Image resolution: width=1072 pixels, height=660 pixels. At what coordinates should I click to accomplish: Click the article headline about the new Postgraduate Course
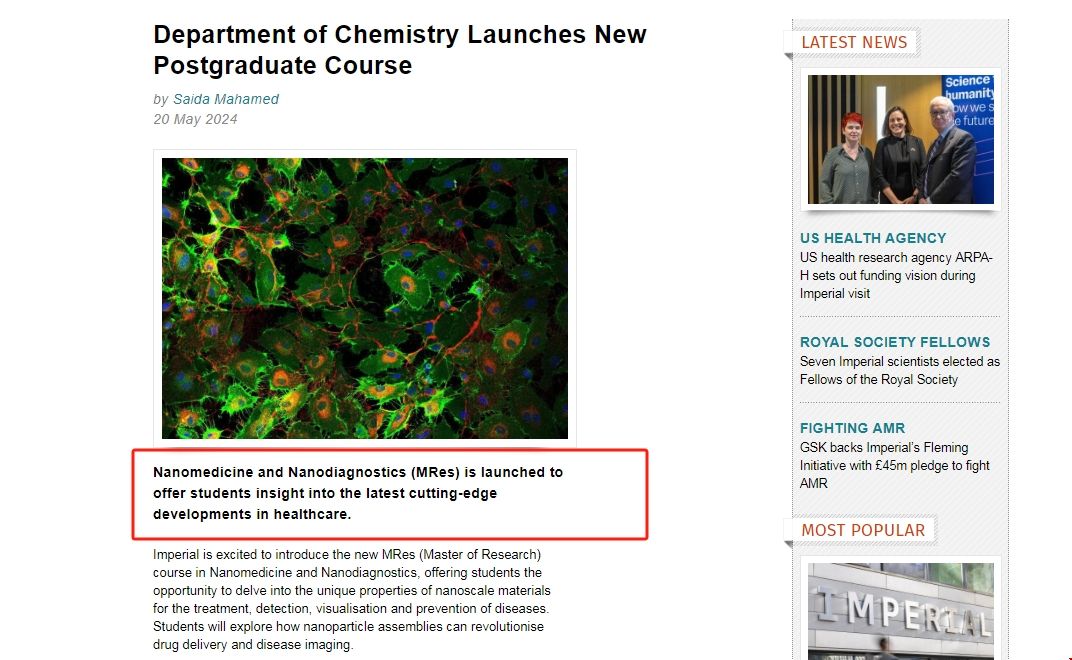click(399, 50)
